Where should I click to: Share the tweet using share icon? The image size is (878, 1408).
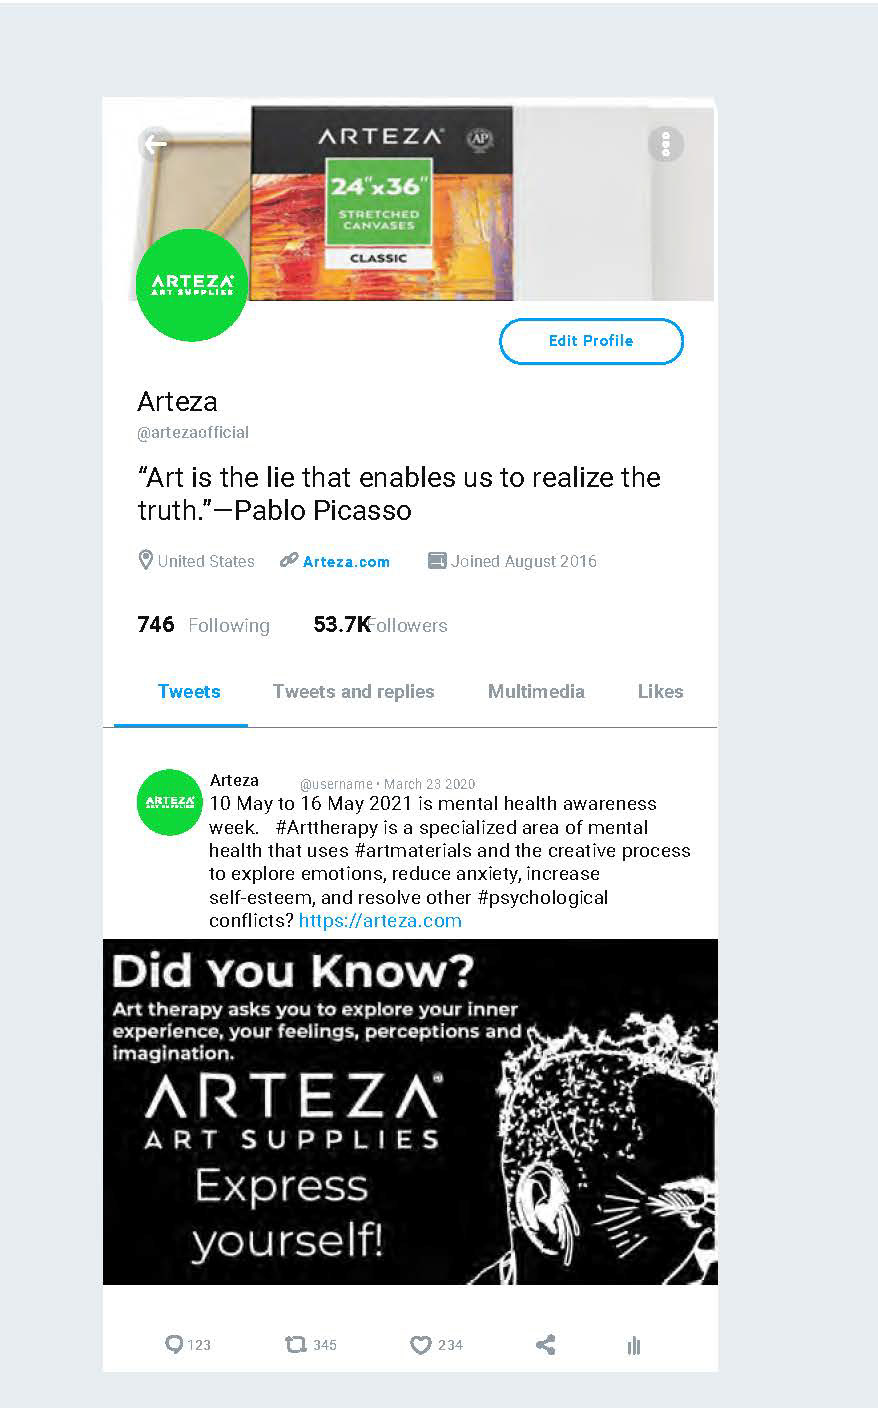pos(545,1345)
